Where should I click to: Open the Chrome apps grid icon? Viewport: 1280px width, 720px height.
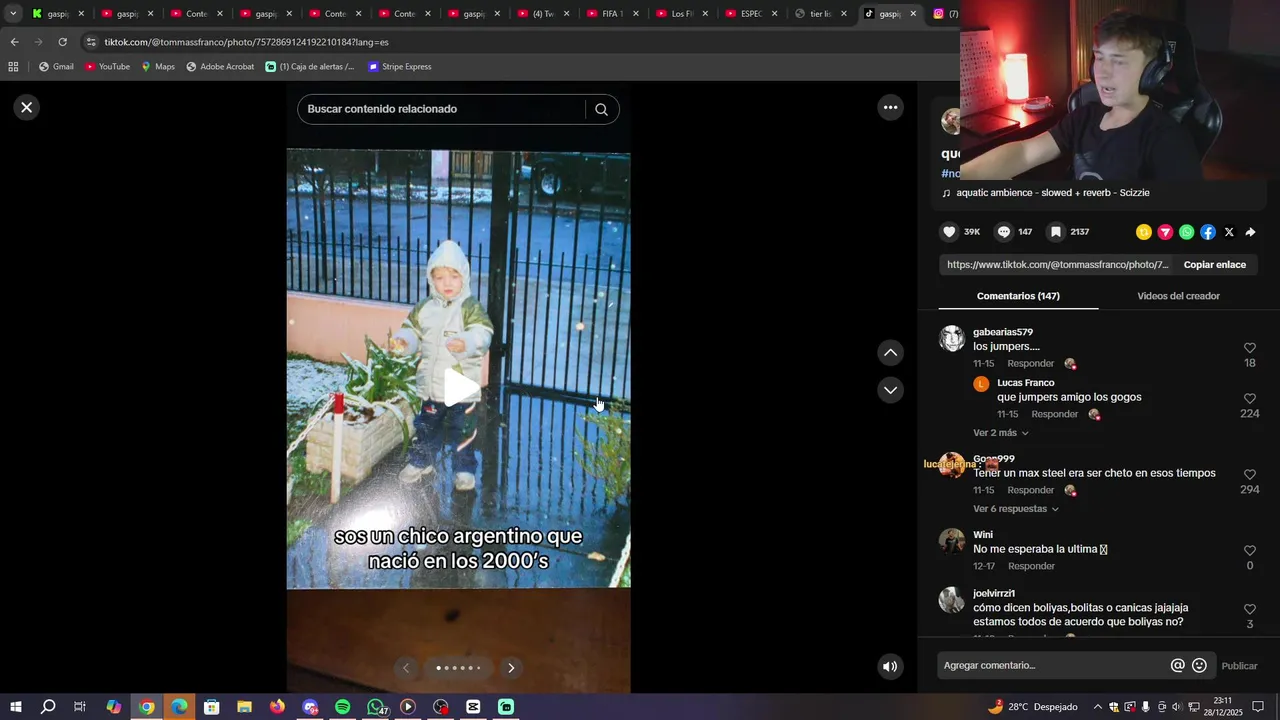(x=13, y=67)
